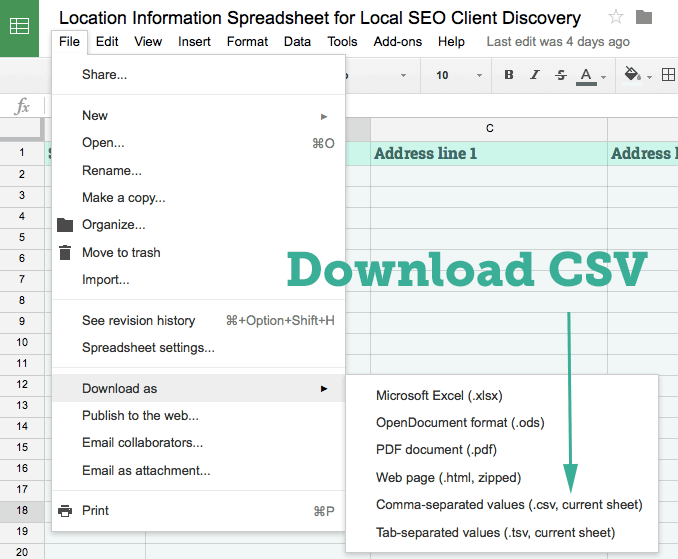Viewport: 678px width, 559px height.
Task: Choose Organize with folder icon
Action: [x=113, y=225]
